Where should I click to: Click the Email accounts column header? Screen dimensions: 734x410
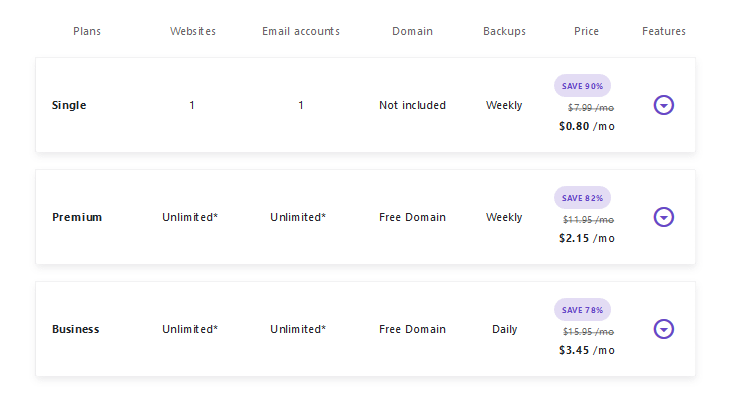pyautogui.click(x=301, y=31)
